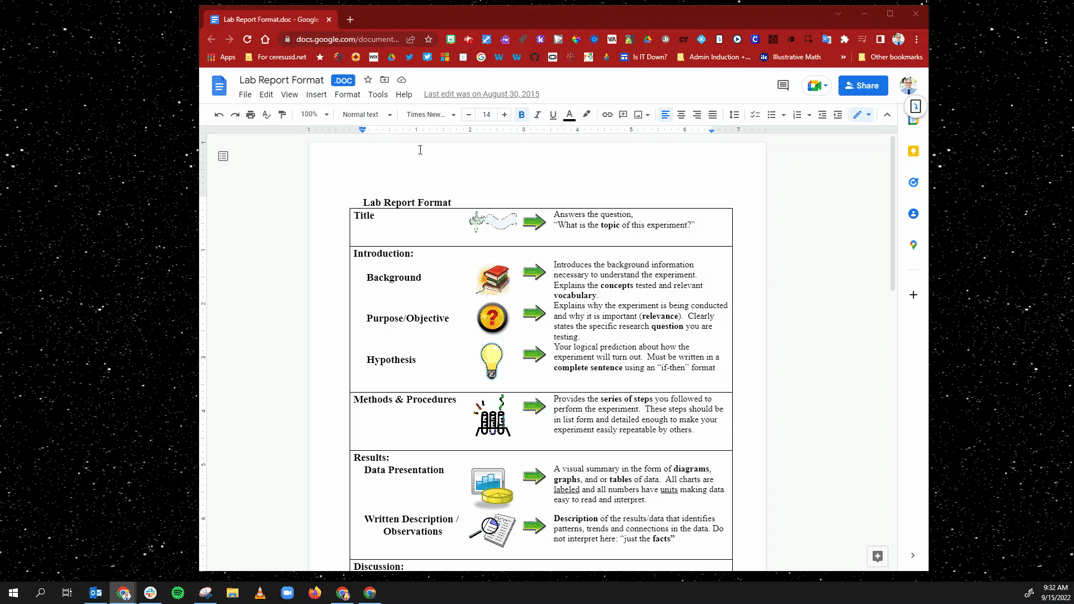Open the View menu

(x=289, y=95)
